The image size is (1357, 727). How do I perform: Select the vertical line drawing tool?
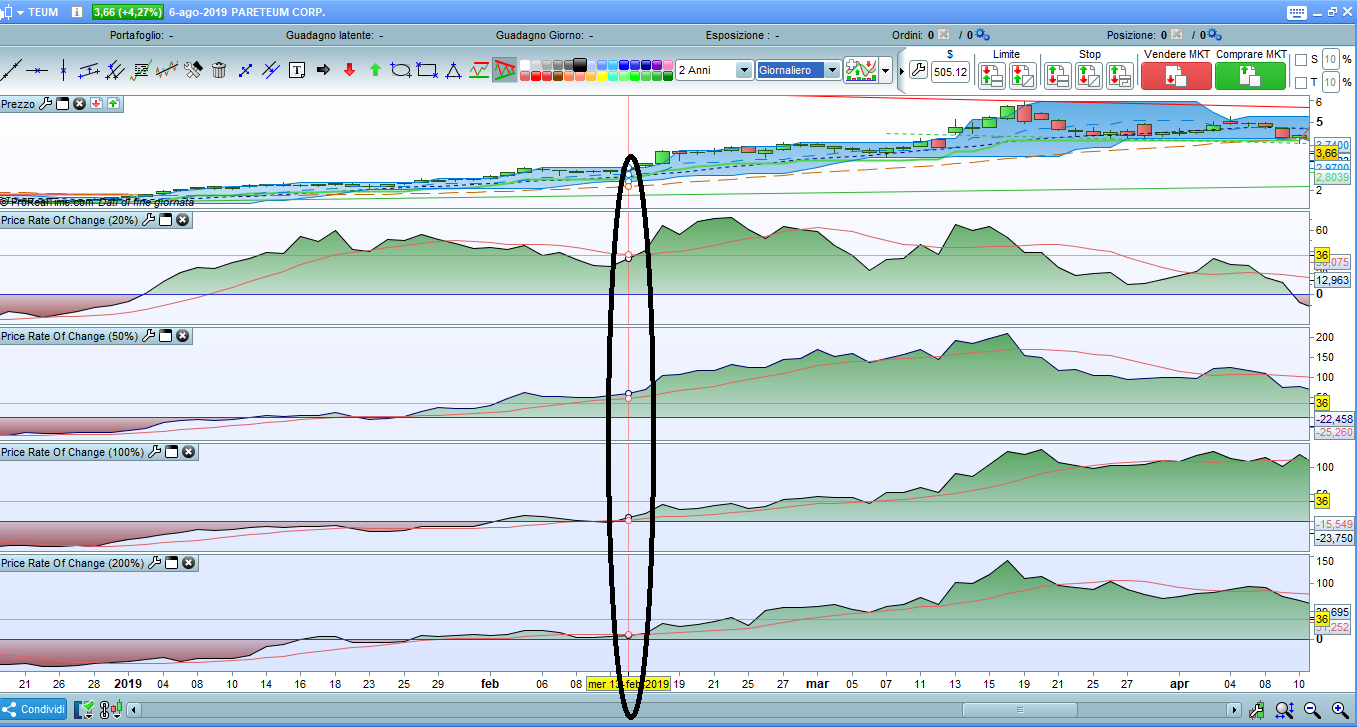63,70
